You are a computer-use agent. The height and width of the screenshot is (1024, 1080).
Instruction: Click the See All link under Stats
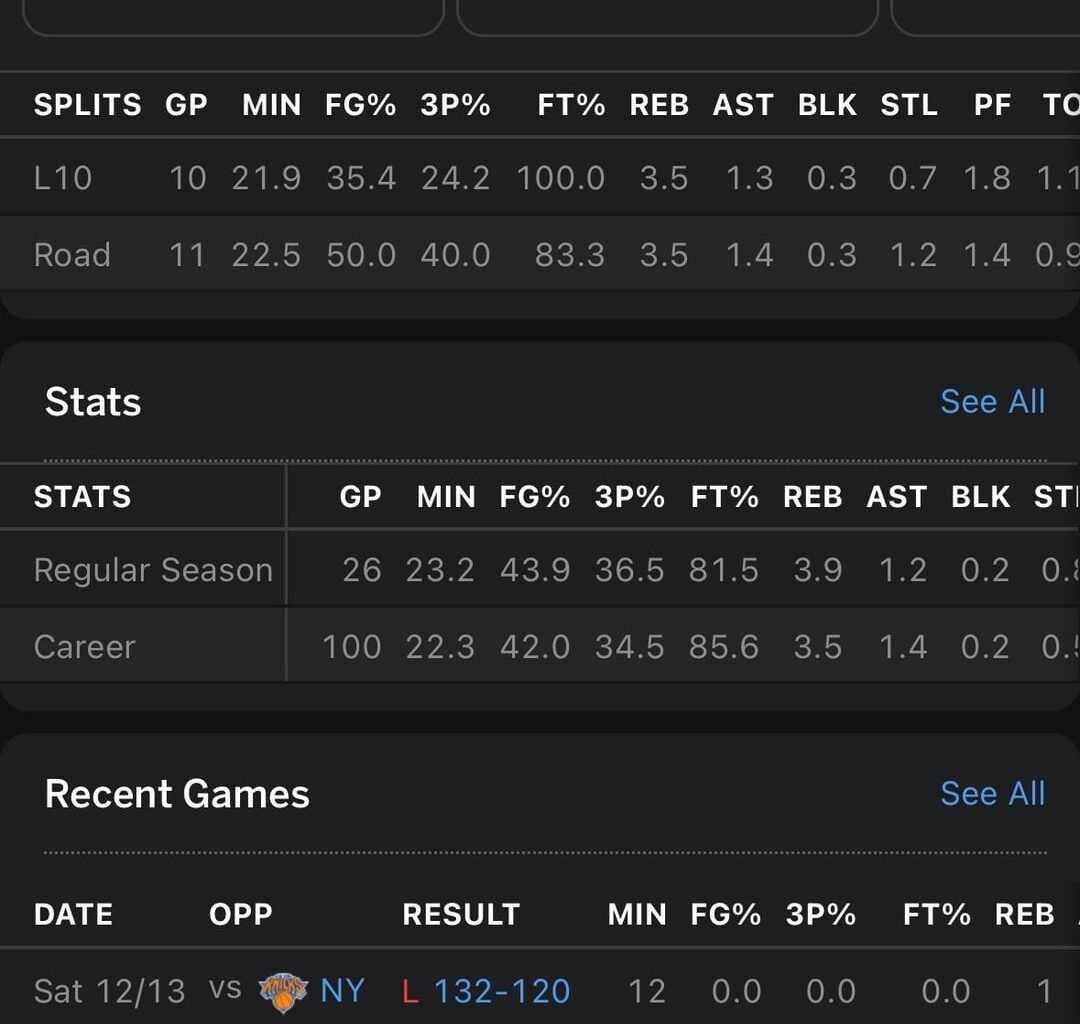[x=992, y=401]
